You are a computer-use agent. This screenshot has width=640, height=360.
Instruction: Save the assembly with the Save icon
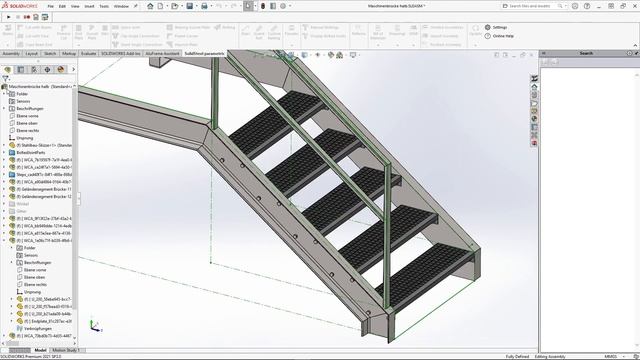point(190,6)
